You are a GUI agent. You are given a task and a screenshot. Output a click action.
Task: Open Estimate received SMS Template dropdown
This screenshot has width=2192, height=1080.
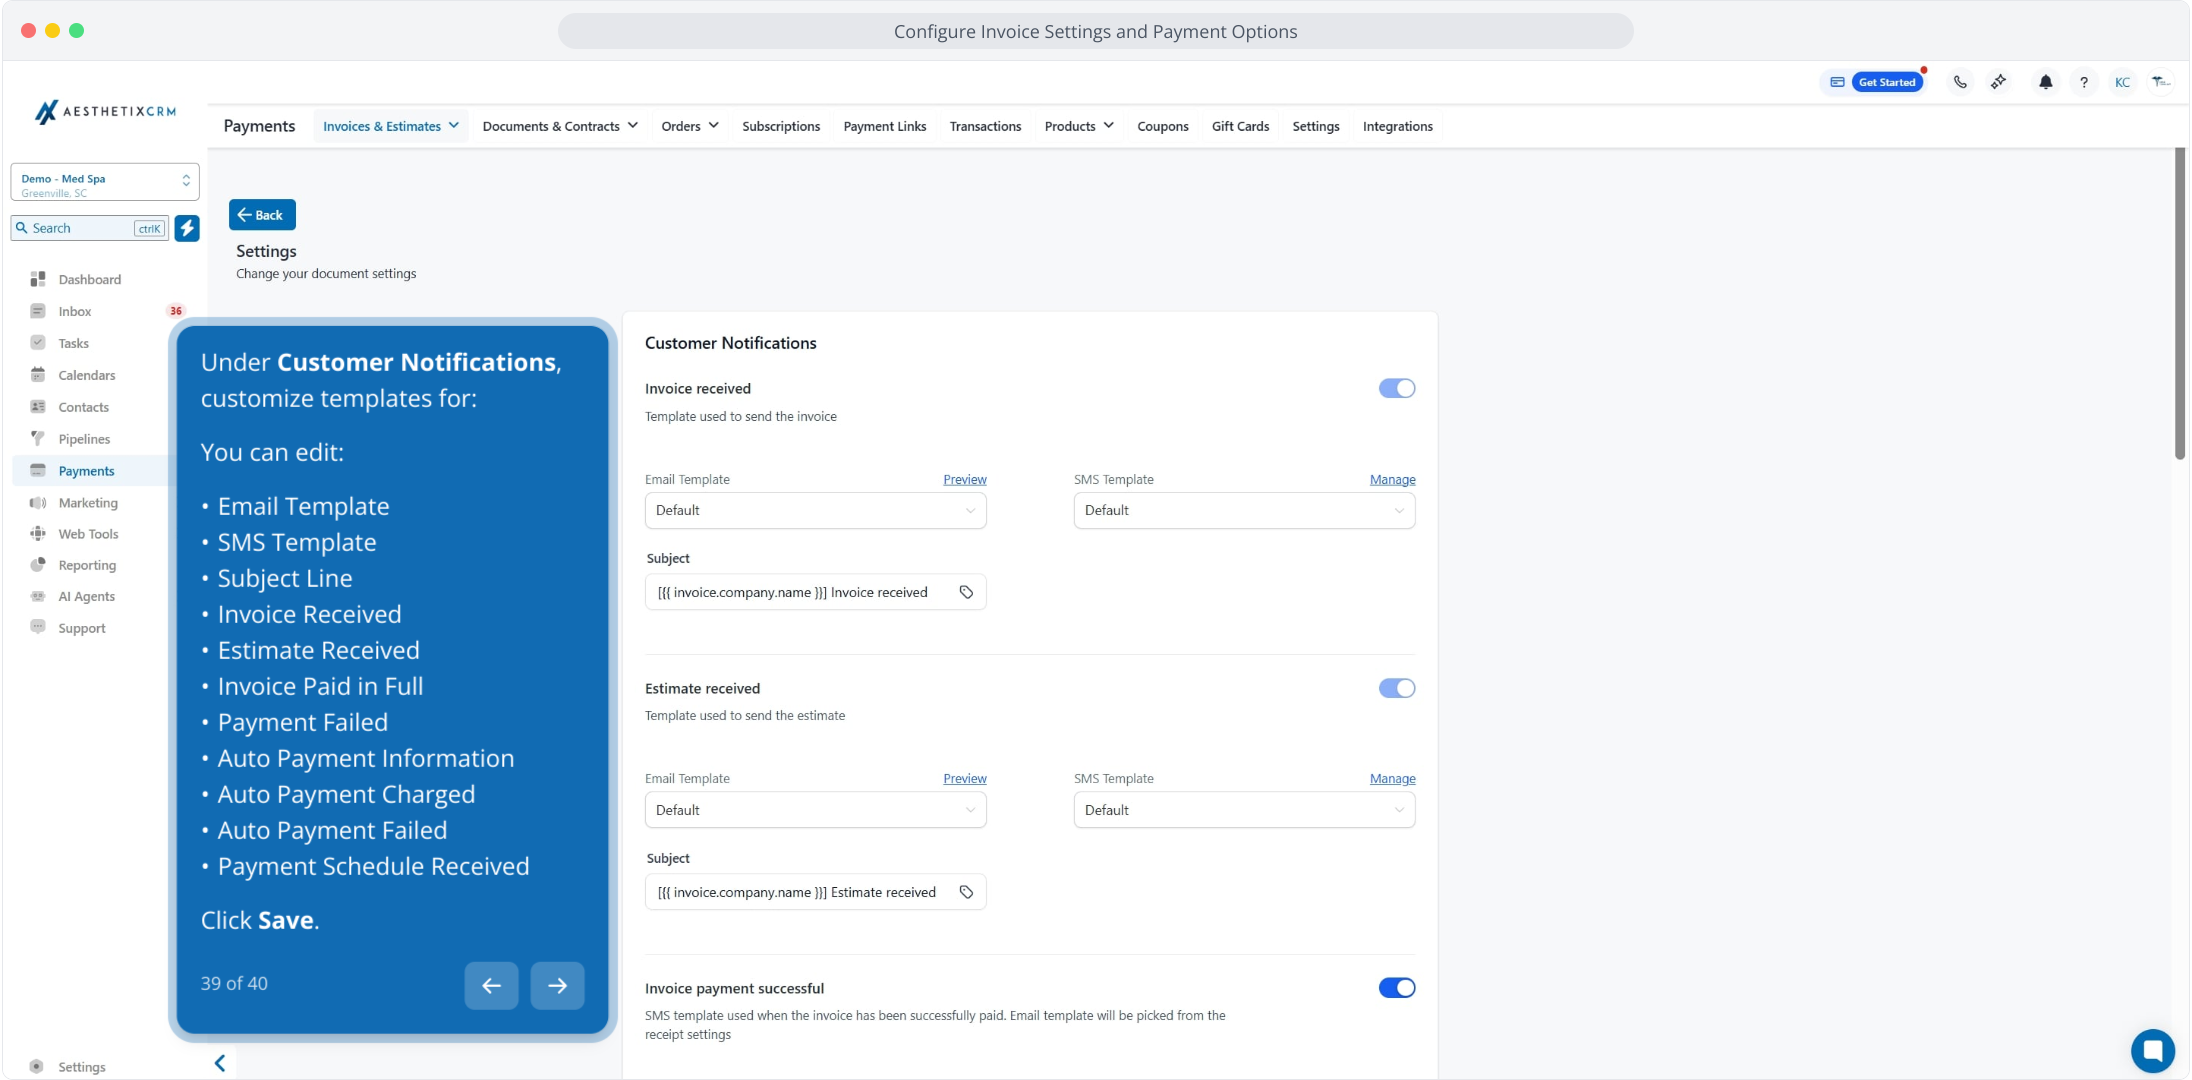(1244, 810)
